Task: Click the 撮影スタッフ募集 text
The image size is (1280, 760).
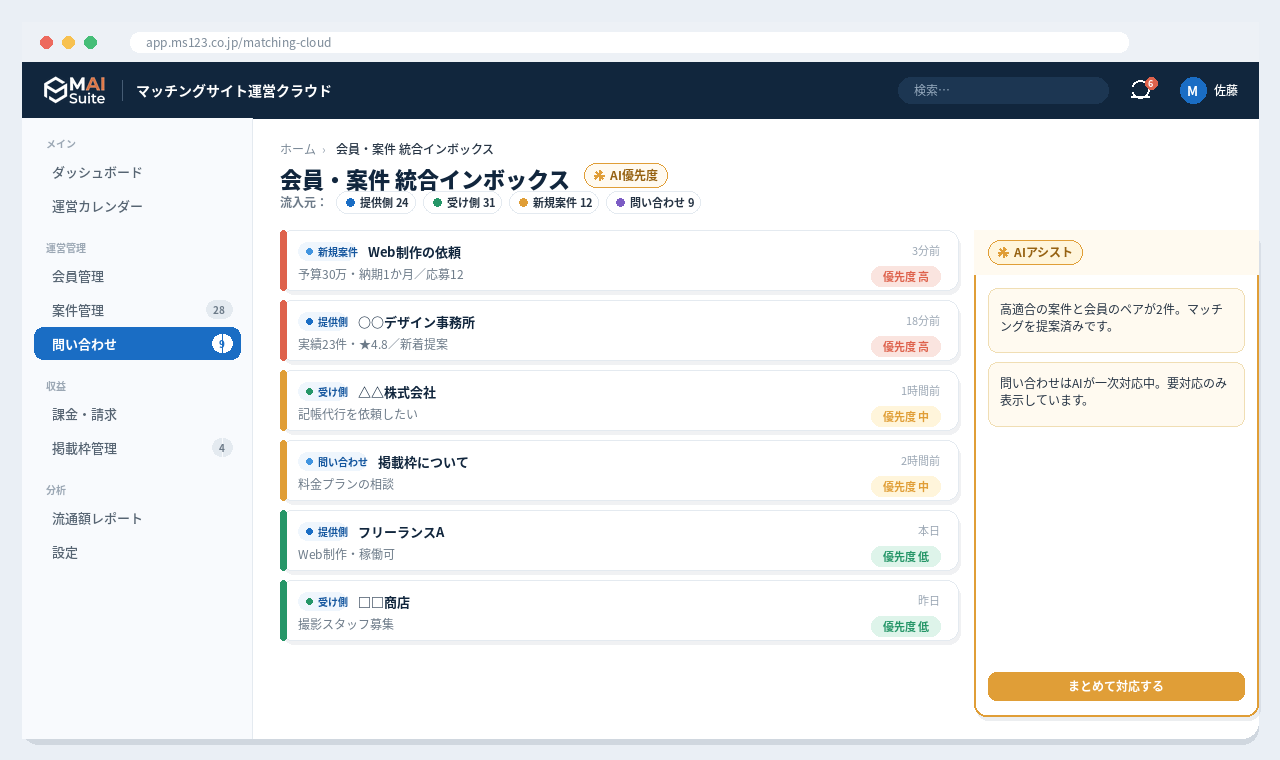Action: pyautogui.click(x=346, y=624)
